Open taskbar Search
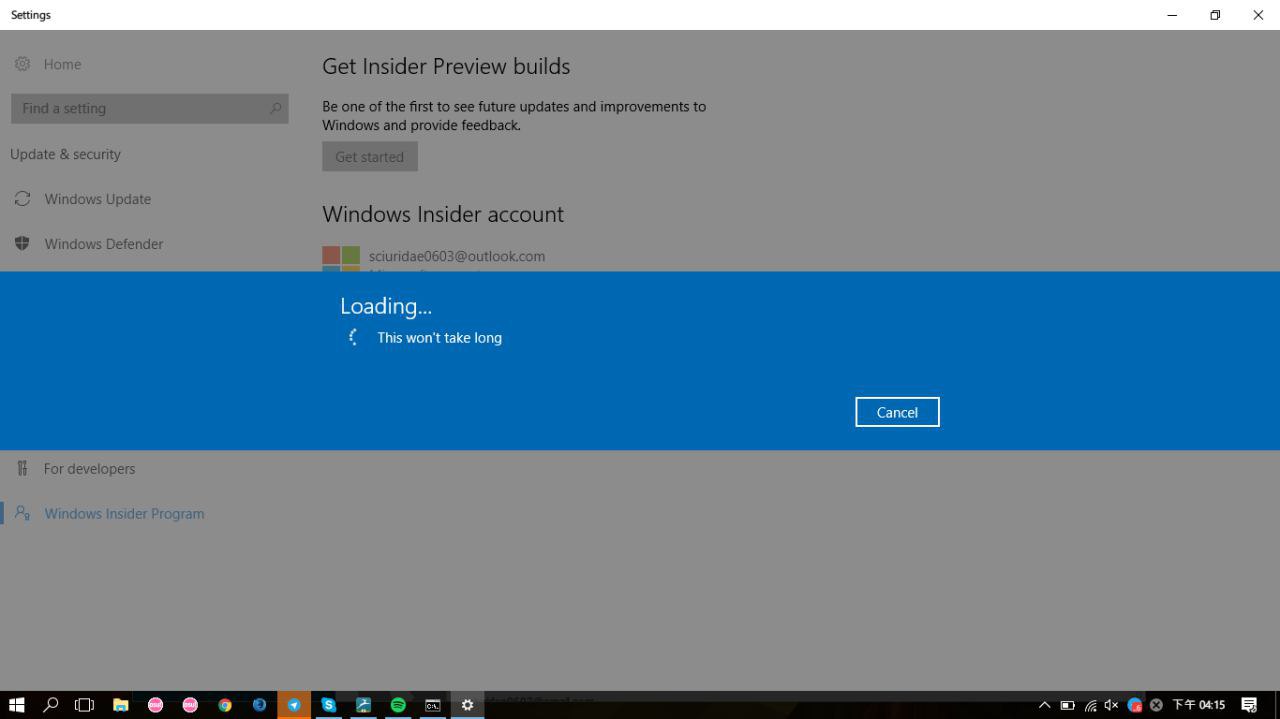The height and width of the screenshot is (719, 1280). pyautogui.click(x=50, y=705)
